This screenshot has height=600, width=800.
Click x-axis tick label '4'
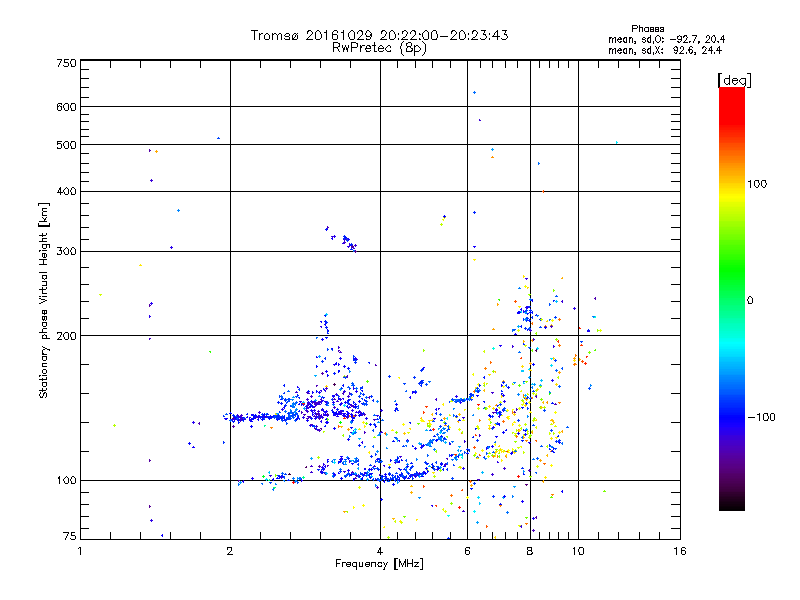pos(380,551)
